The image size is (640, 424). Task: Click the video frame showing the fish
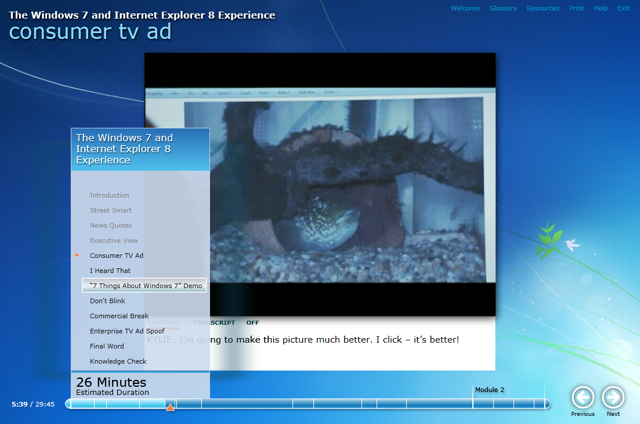(320, 184)
